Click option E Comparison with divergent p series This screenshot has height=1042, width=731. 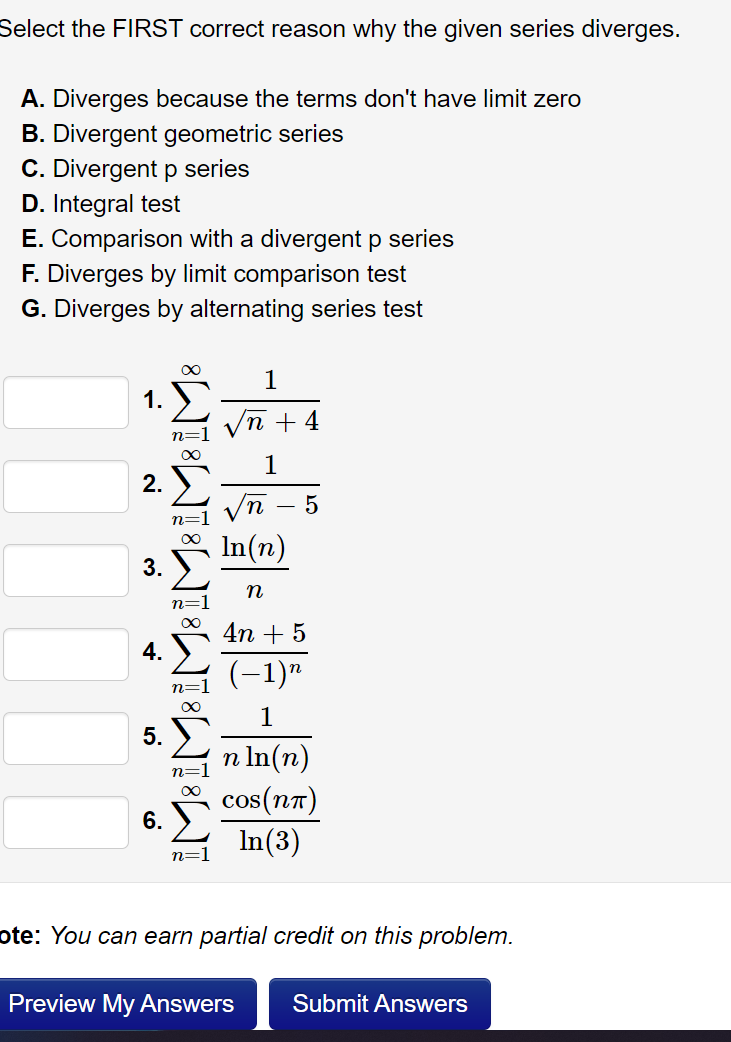pyautogui.click(x=237, y=239)
